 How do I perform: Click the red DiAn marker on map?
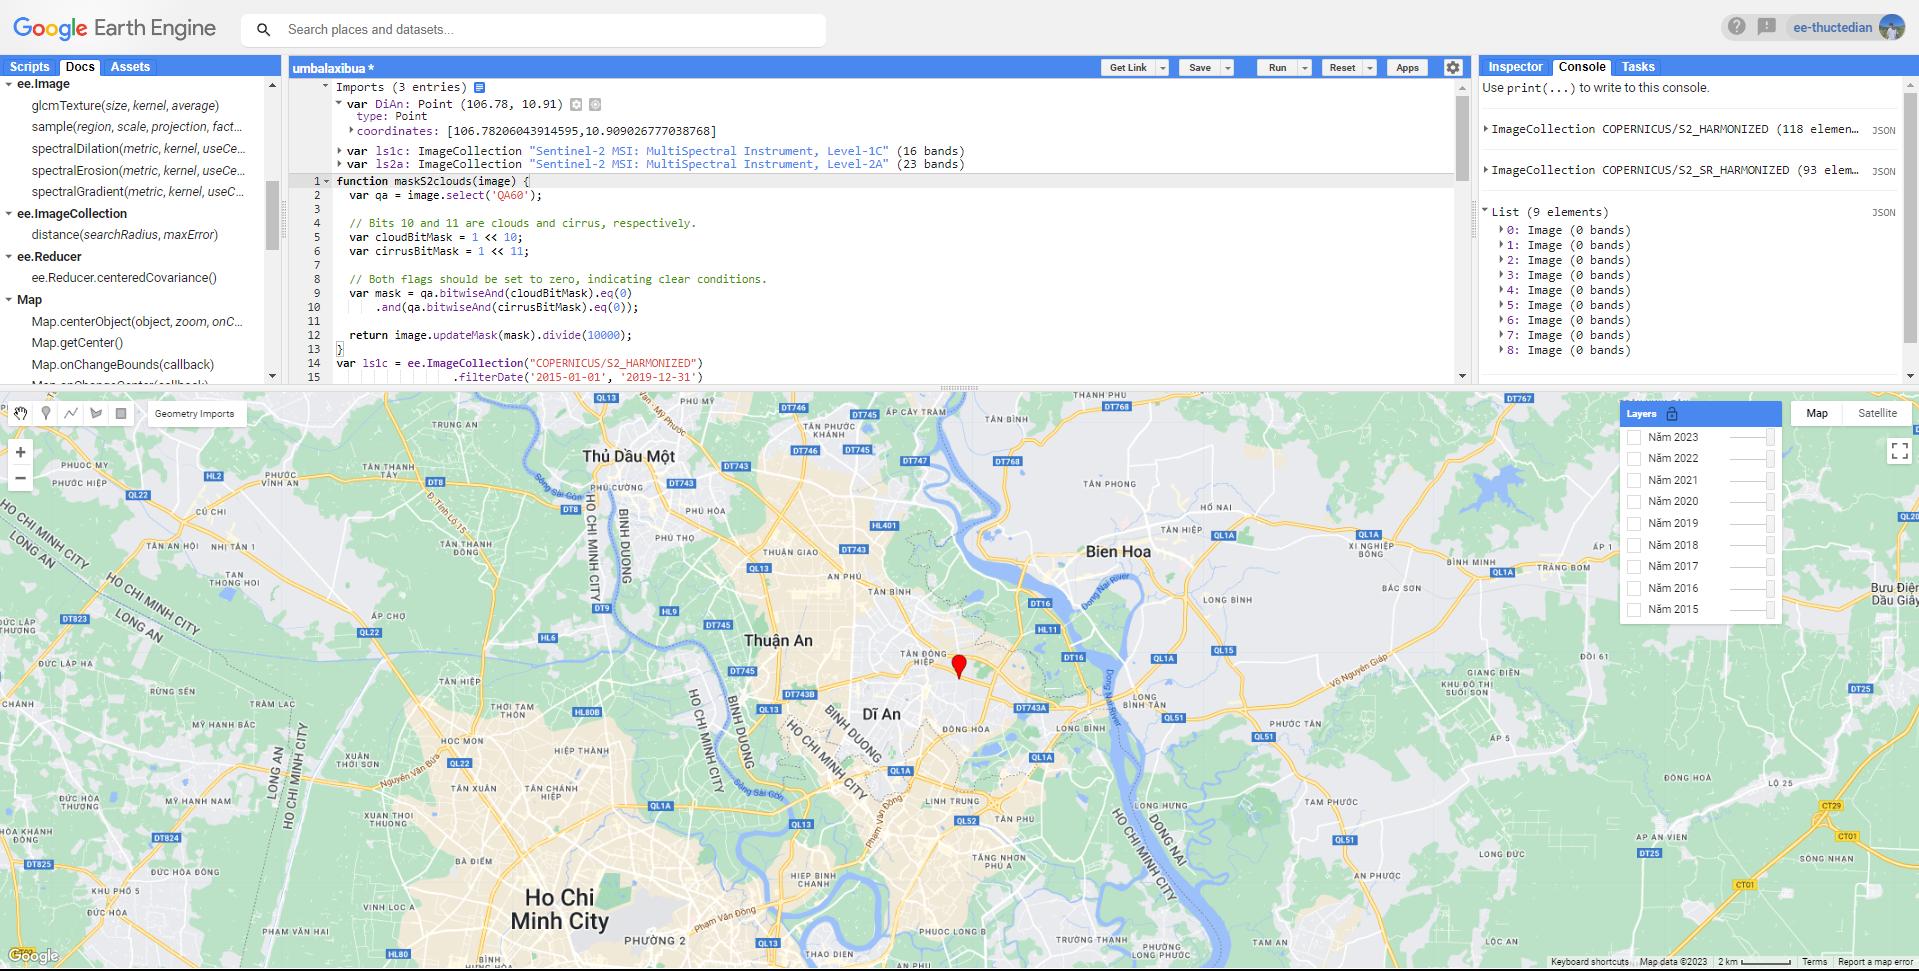pos(959,666)
